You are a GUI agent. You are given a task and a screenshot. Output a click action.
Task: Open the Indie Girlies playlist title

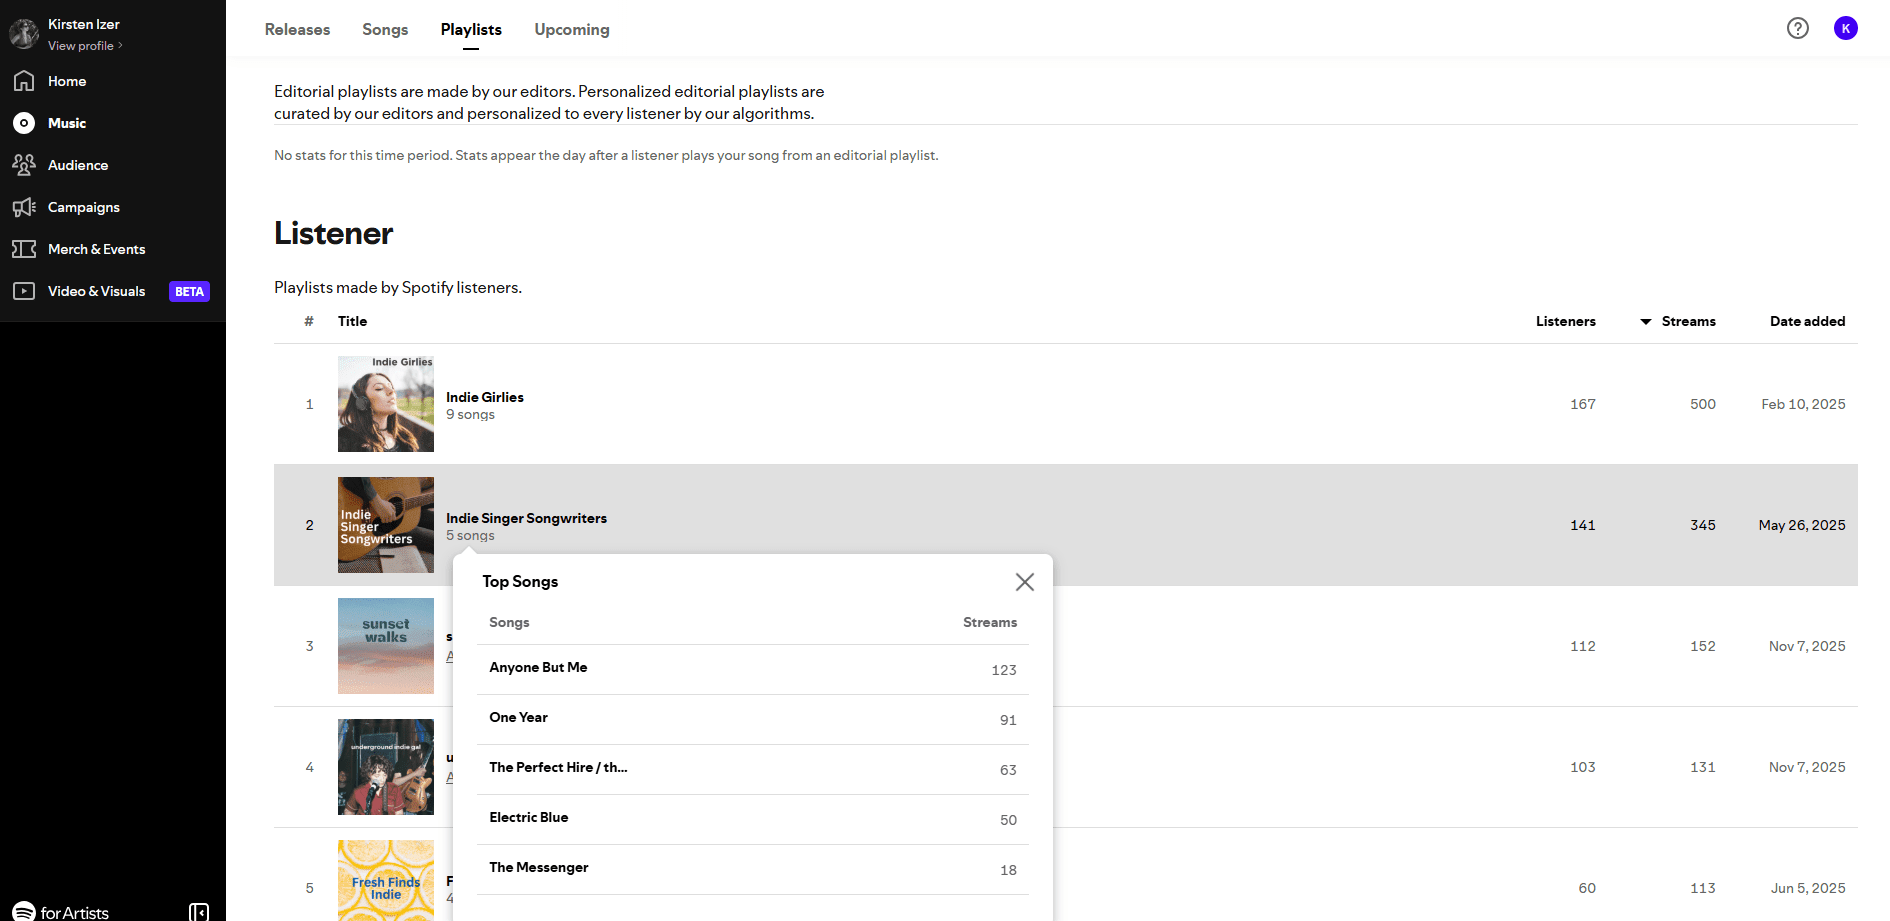[x=485, y=397]
